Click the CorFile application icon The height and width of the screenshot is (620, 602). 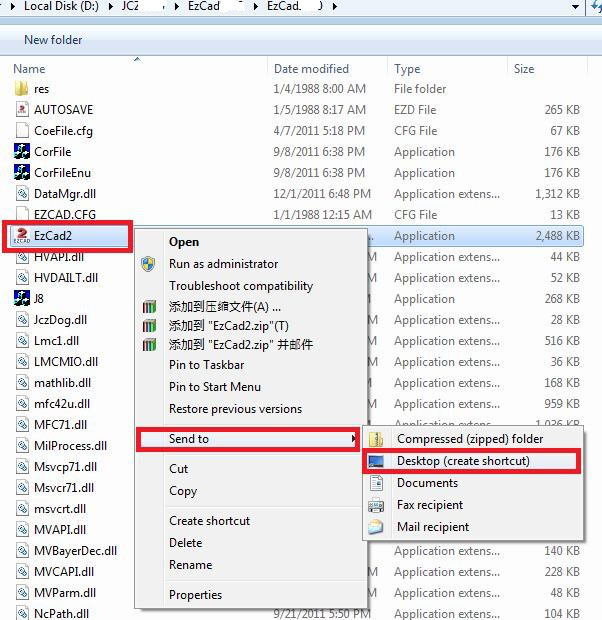tap(22, 151)
